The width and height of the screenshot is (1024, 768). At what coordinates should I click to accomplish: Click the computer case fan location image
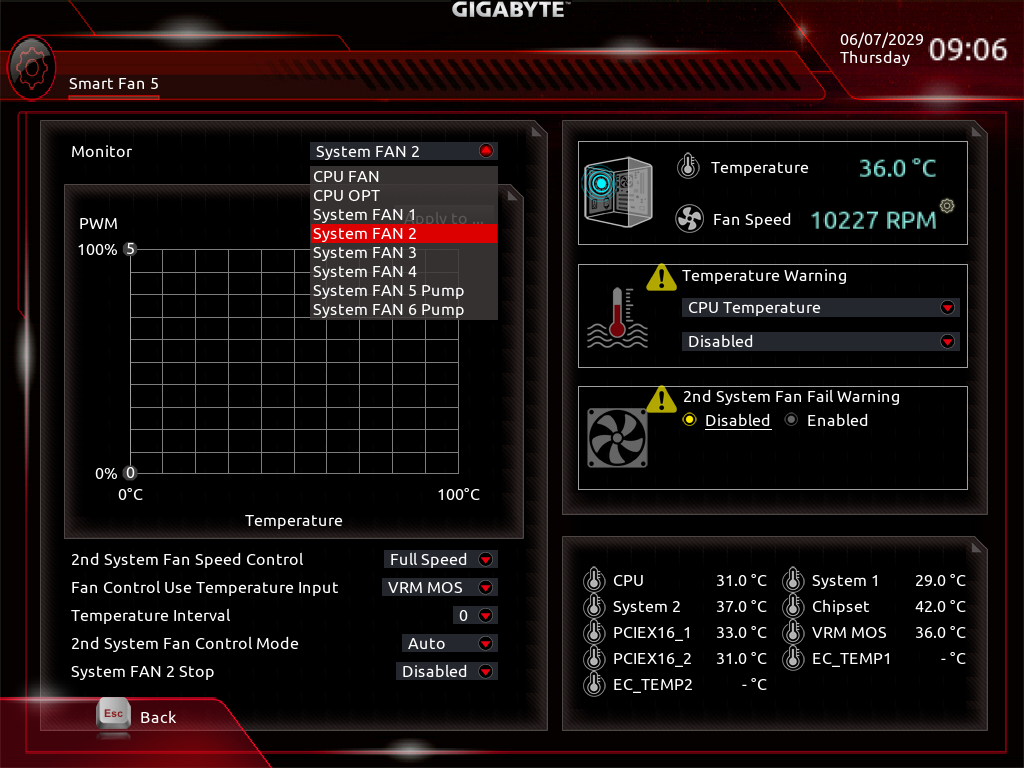tap(617, 192)
